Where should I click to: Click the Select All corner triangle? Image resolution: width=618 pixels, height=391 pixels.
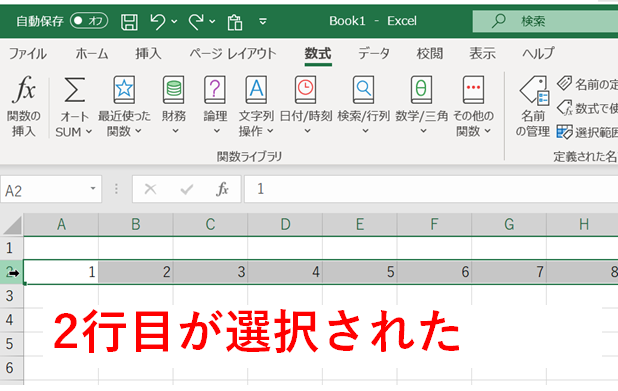tap(12, 225)
